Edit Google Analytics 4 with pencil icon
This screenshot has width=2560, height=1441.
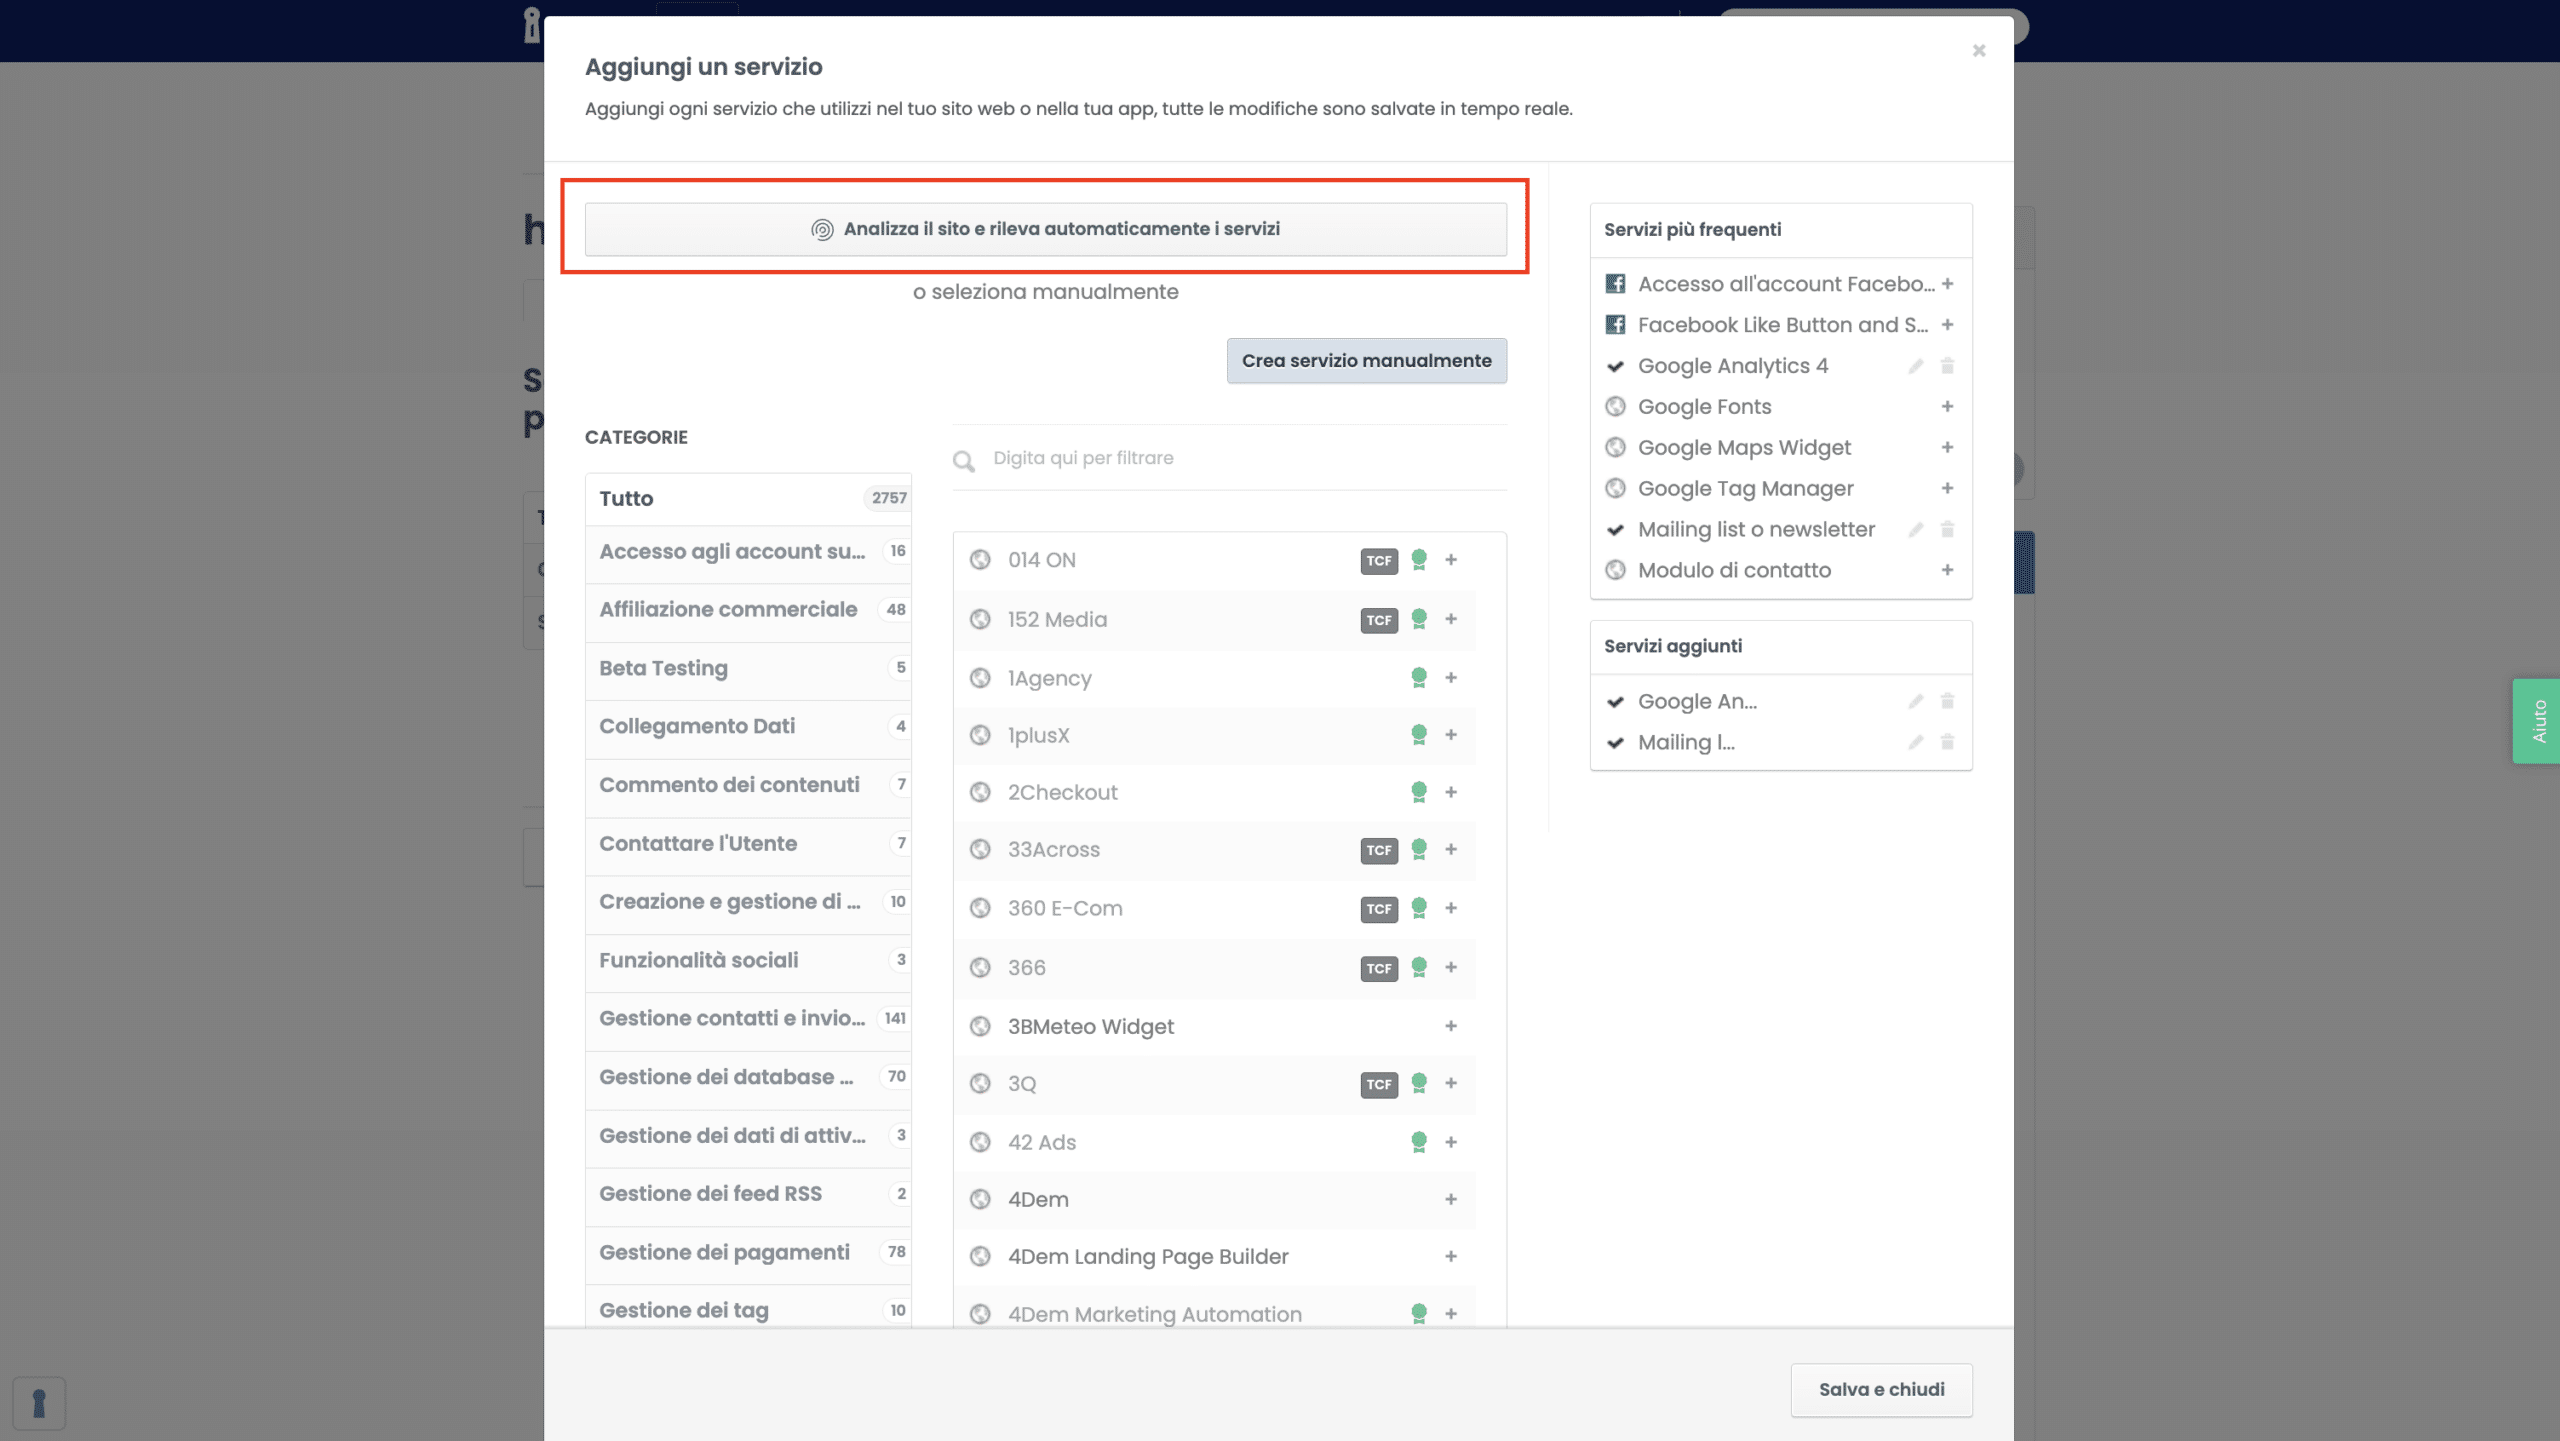[1915, 366]
